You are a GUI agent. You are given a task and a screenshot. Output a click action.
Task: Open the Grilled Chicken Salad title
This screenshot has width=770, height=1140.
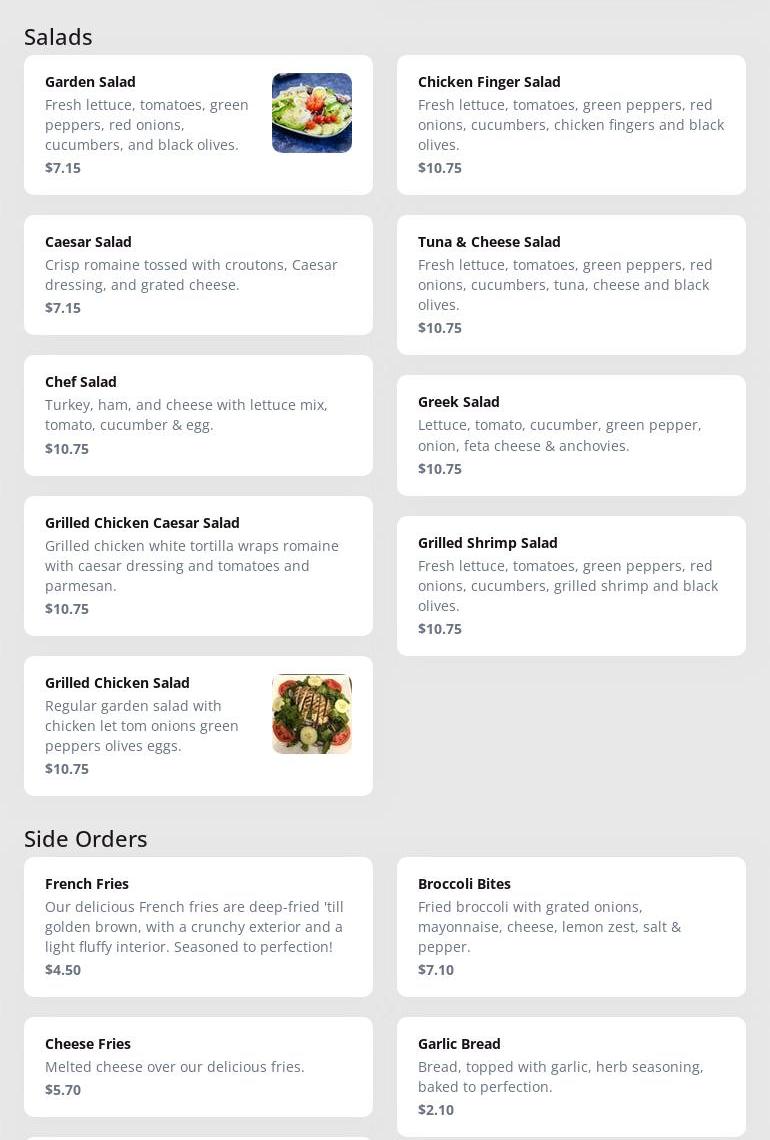pyautogui.click(x=117, y=683)
